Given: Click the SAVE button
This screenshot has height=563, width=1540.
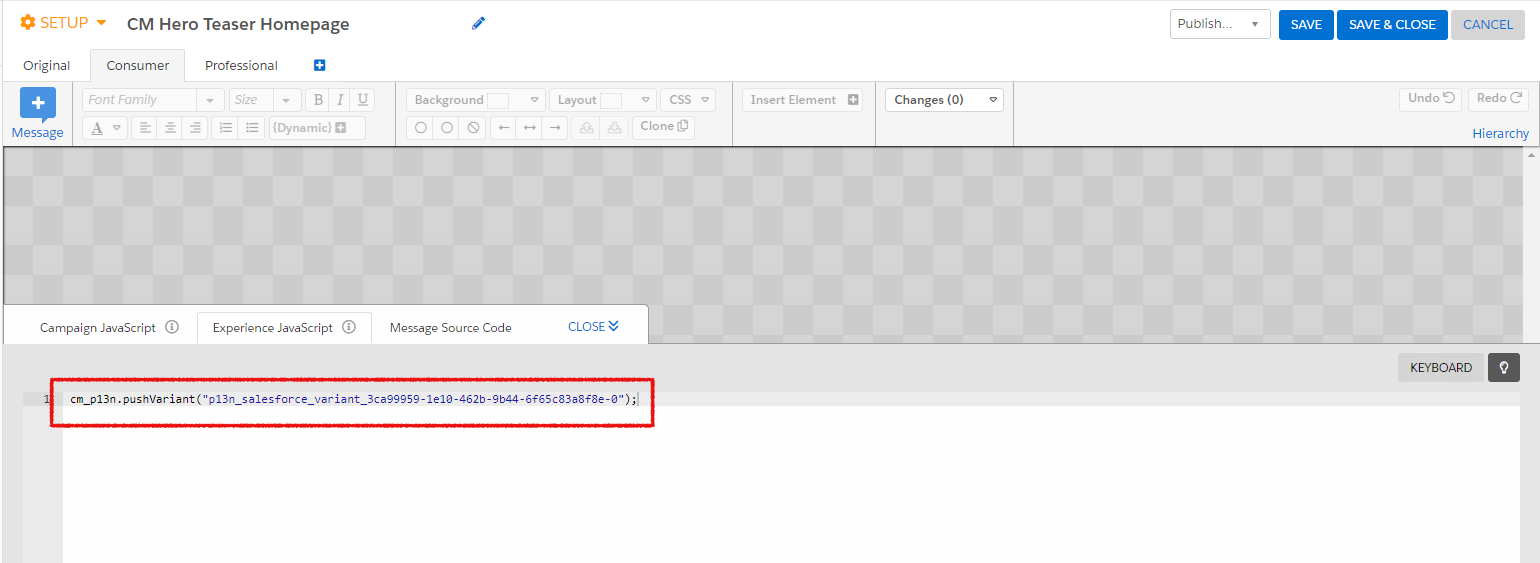Looking at the screenshot, I should point(1306,24).
